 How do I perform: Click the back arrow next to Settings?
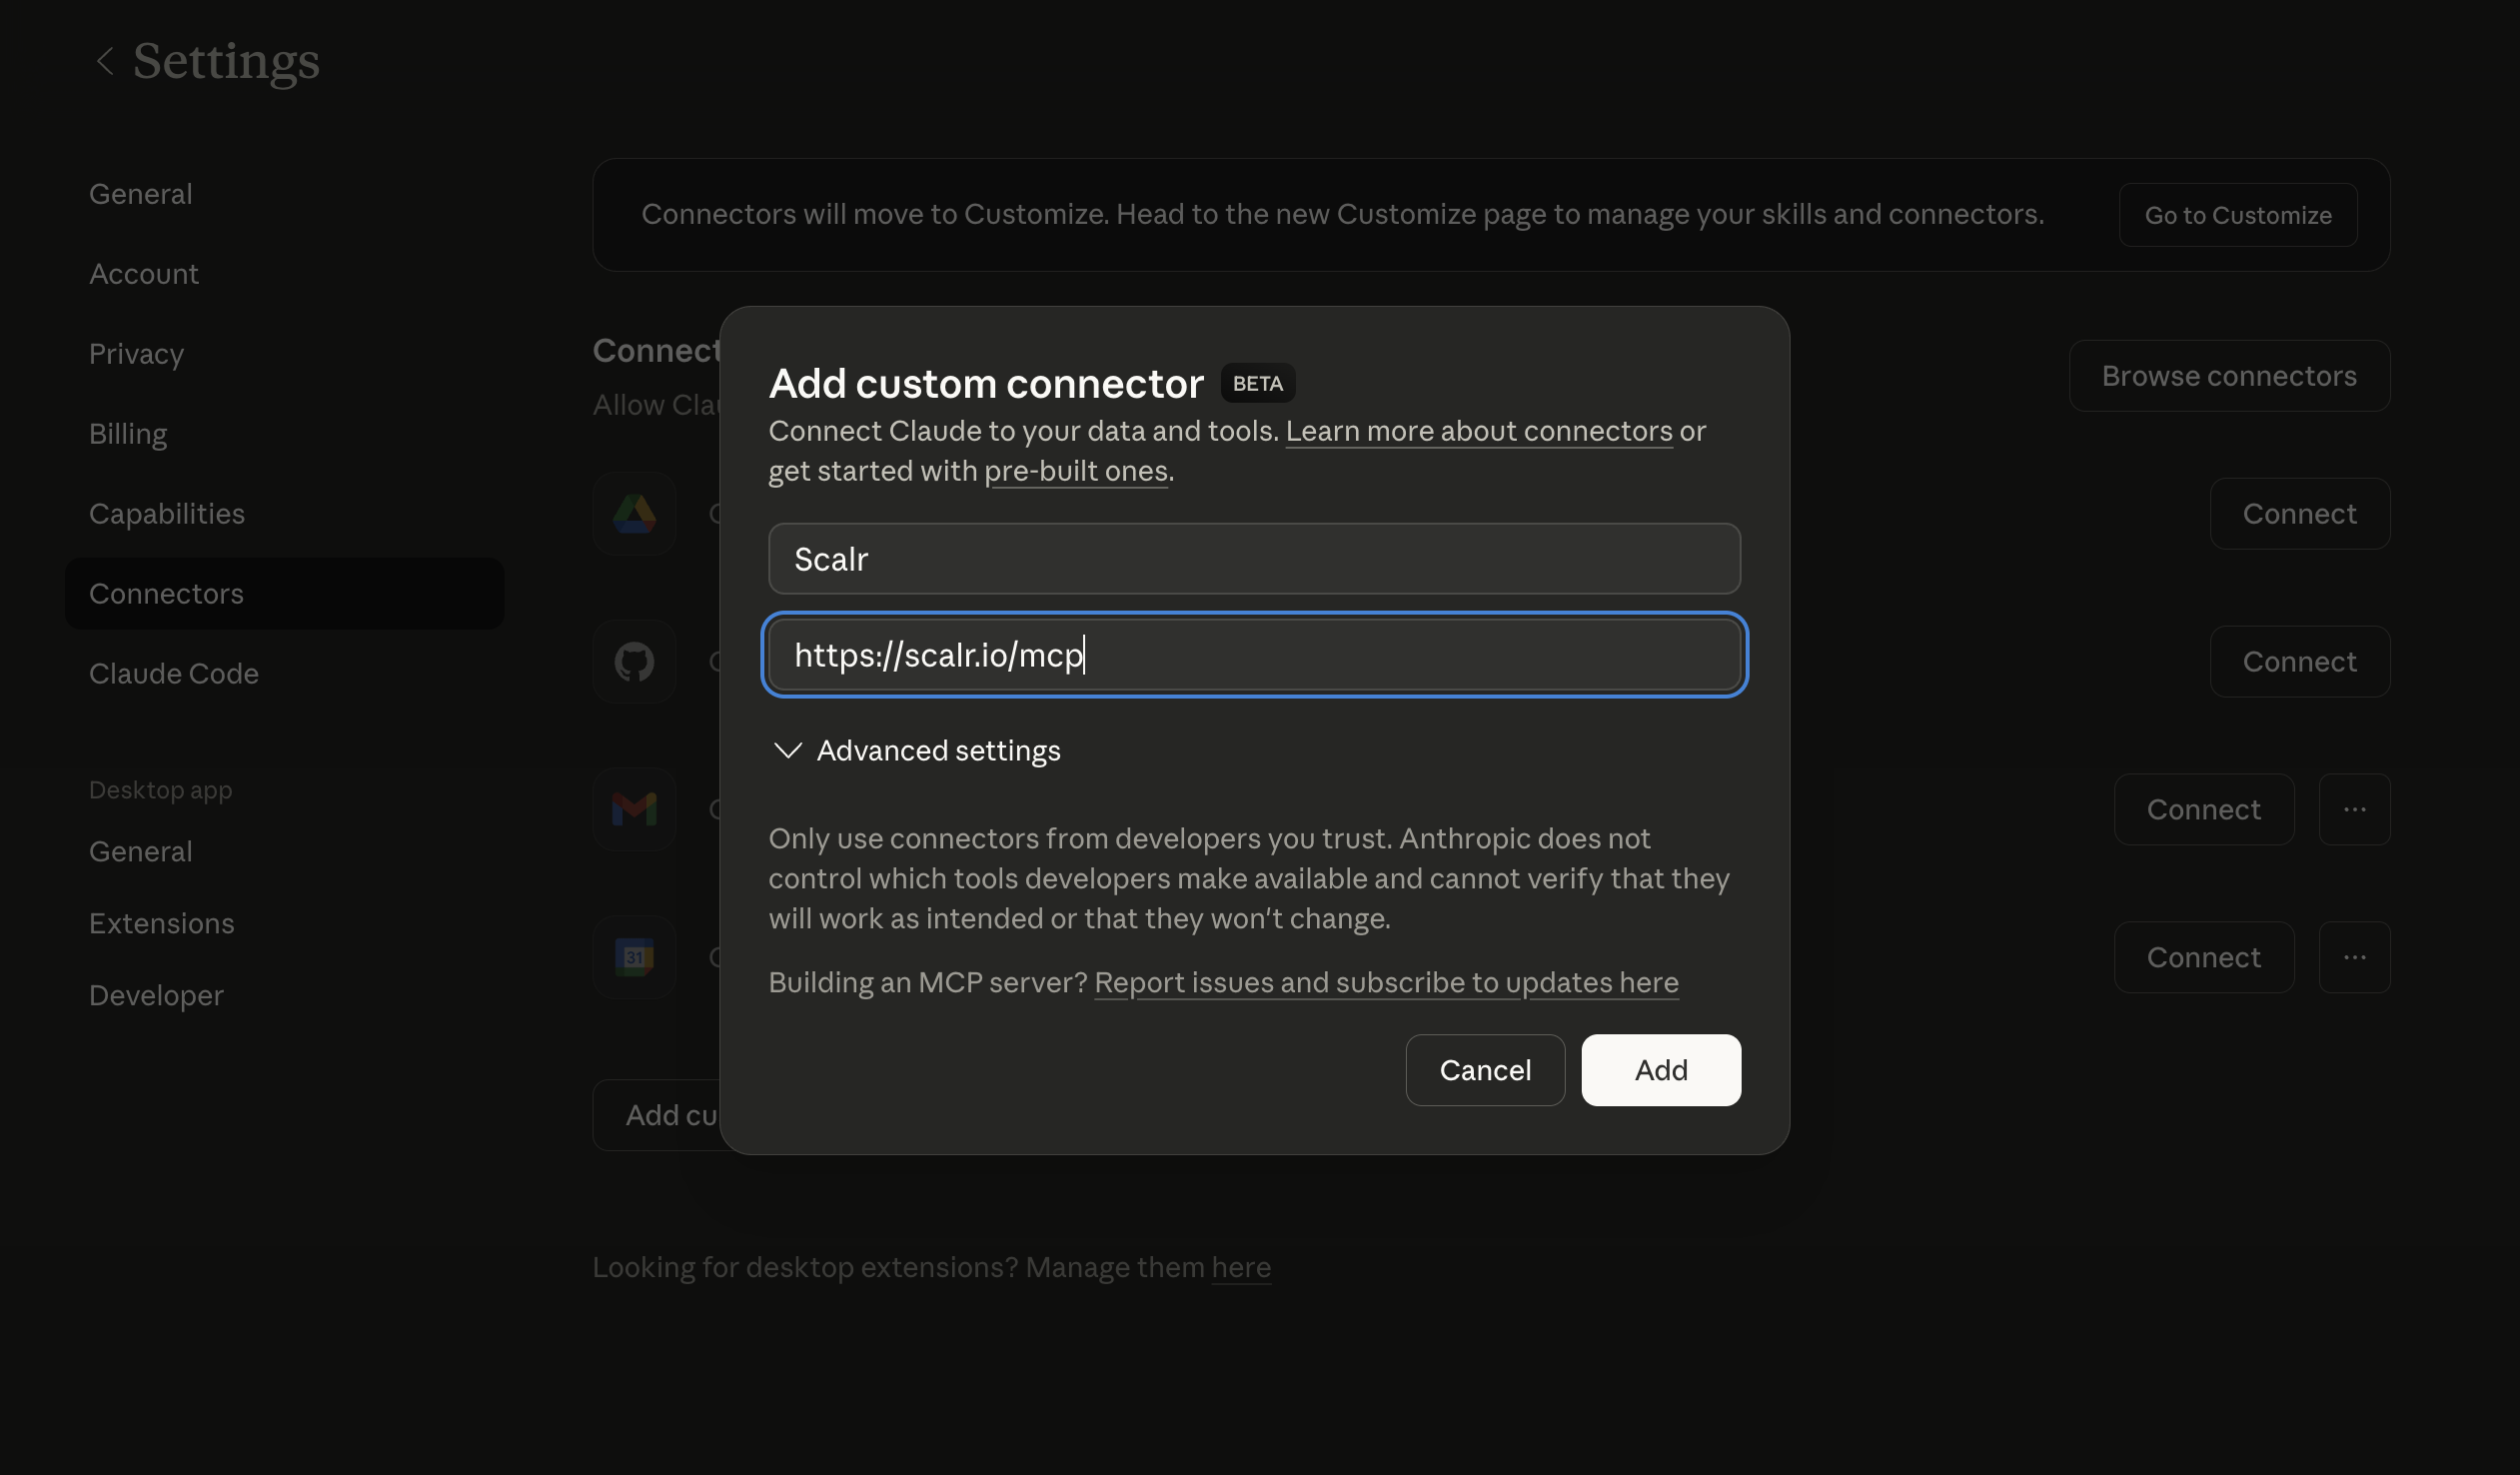pos(104,61)
